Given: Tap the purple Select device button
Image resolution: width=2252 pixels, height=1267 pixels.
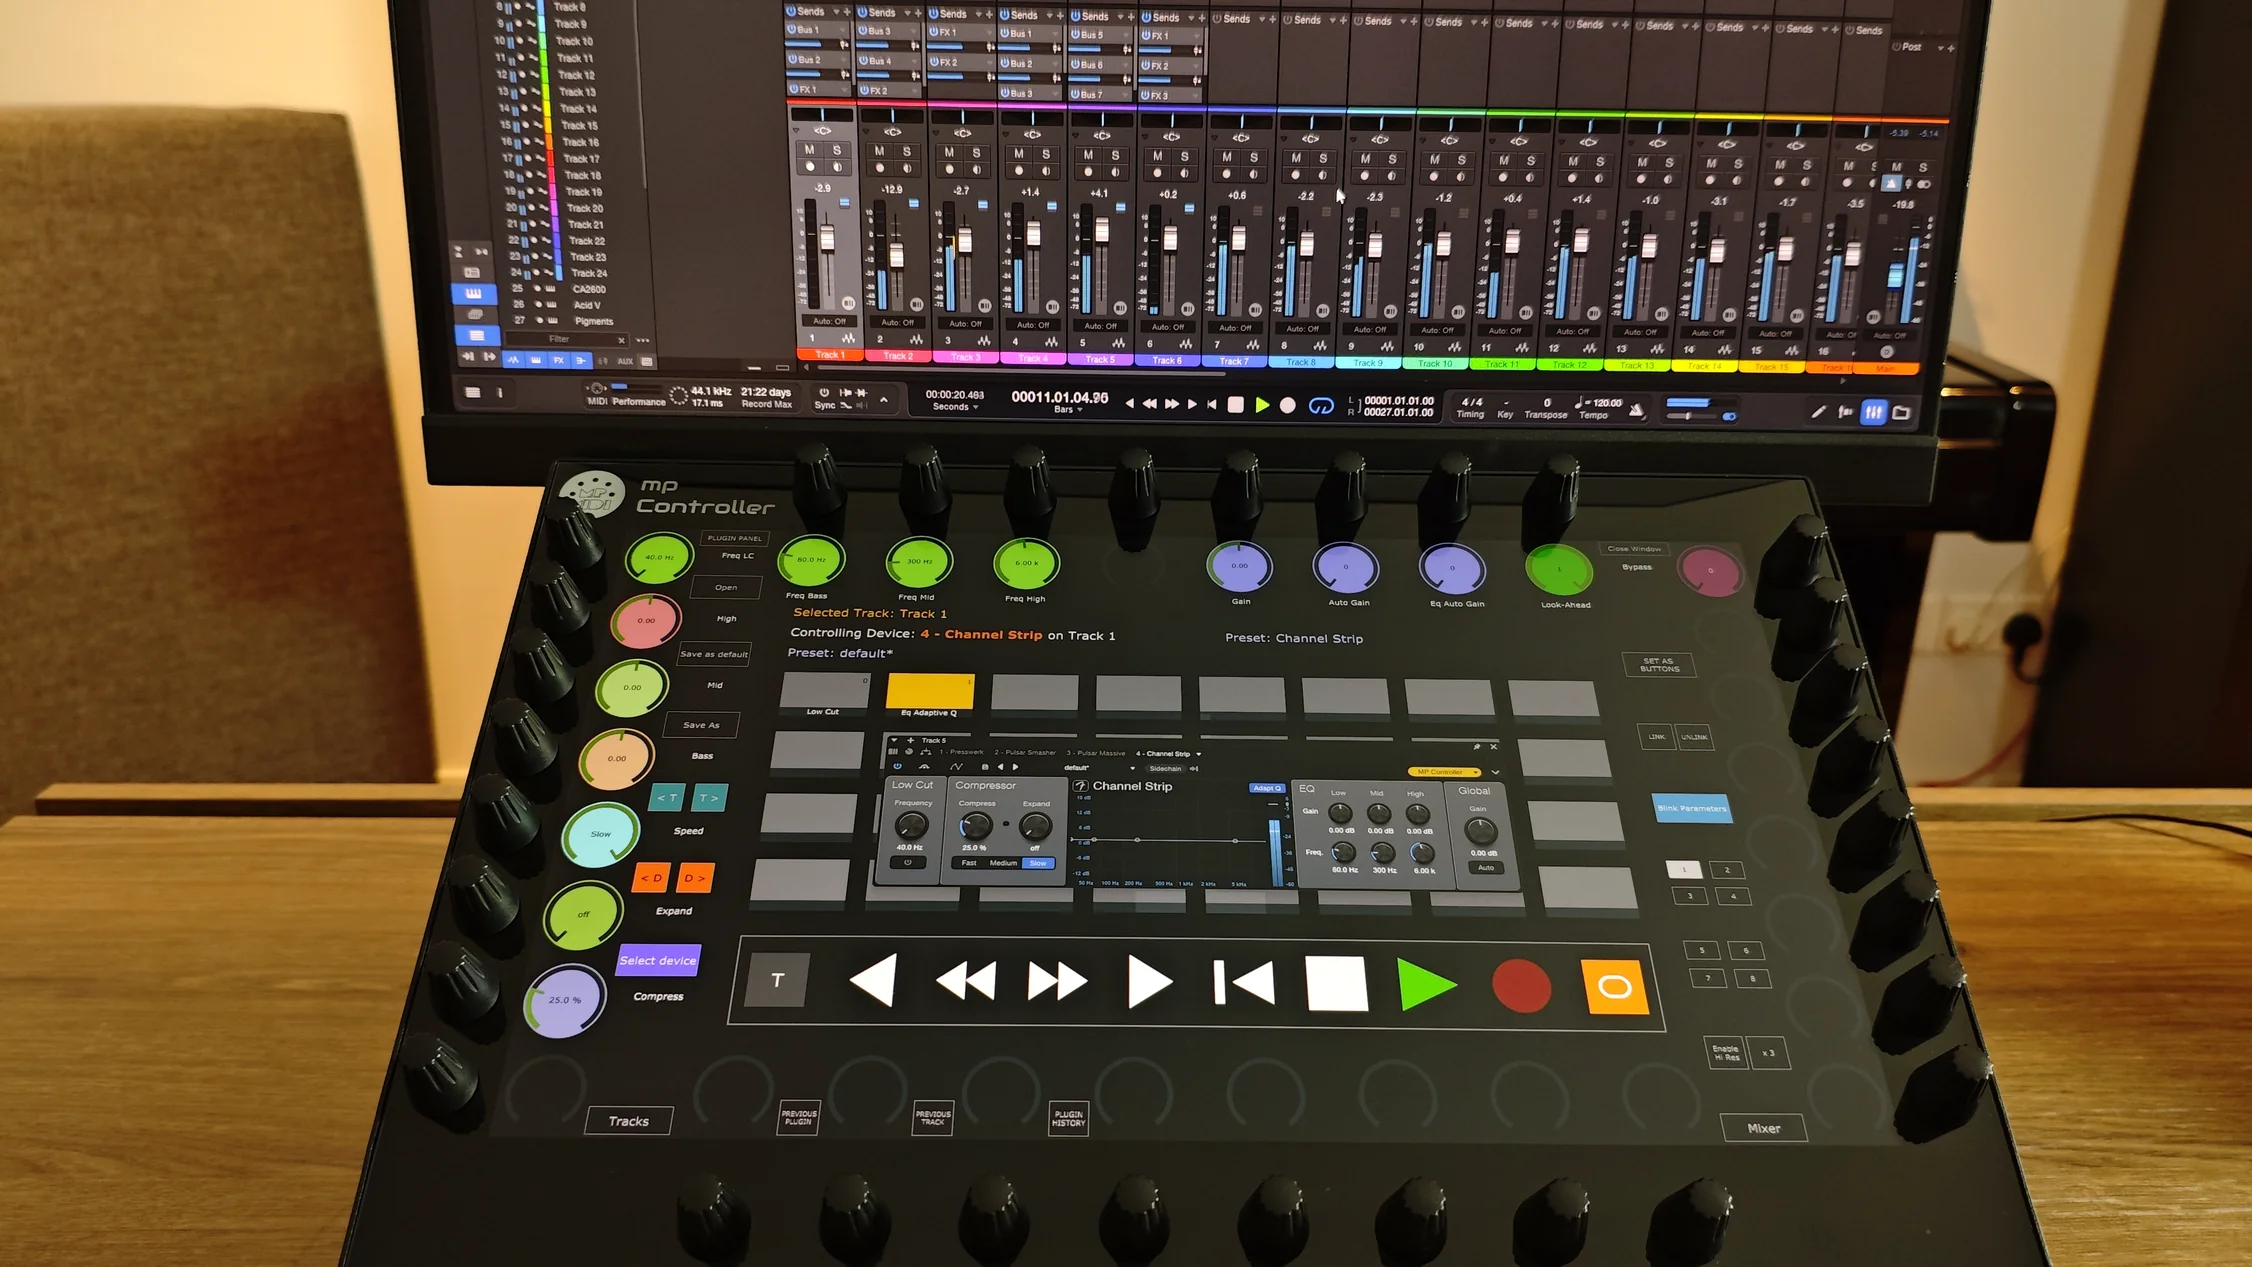Looking at the screenshot, I should pyautogui.click(x=658, y=960).
